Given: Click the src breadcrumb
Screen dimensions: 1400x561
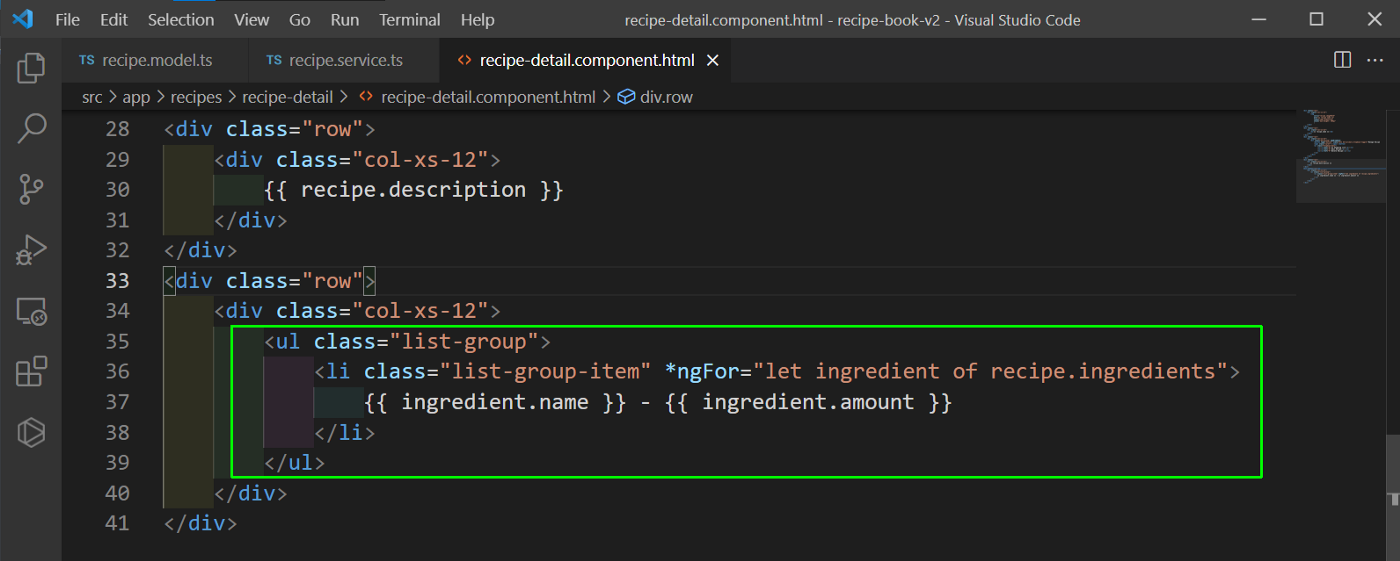Looking at the screenshot, I should point(92,97).
